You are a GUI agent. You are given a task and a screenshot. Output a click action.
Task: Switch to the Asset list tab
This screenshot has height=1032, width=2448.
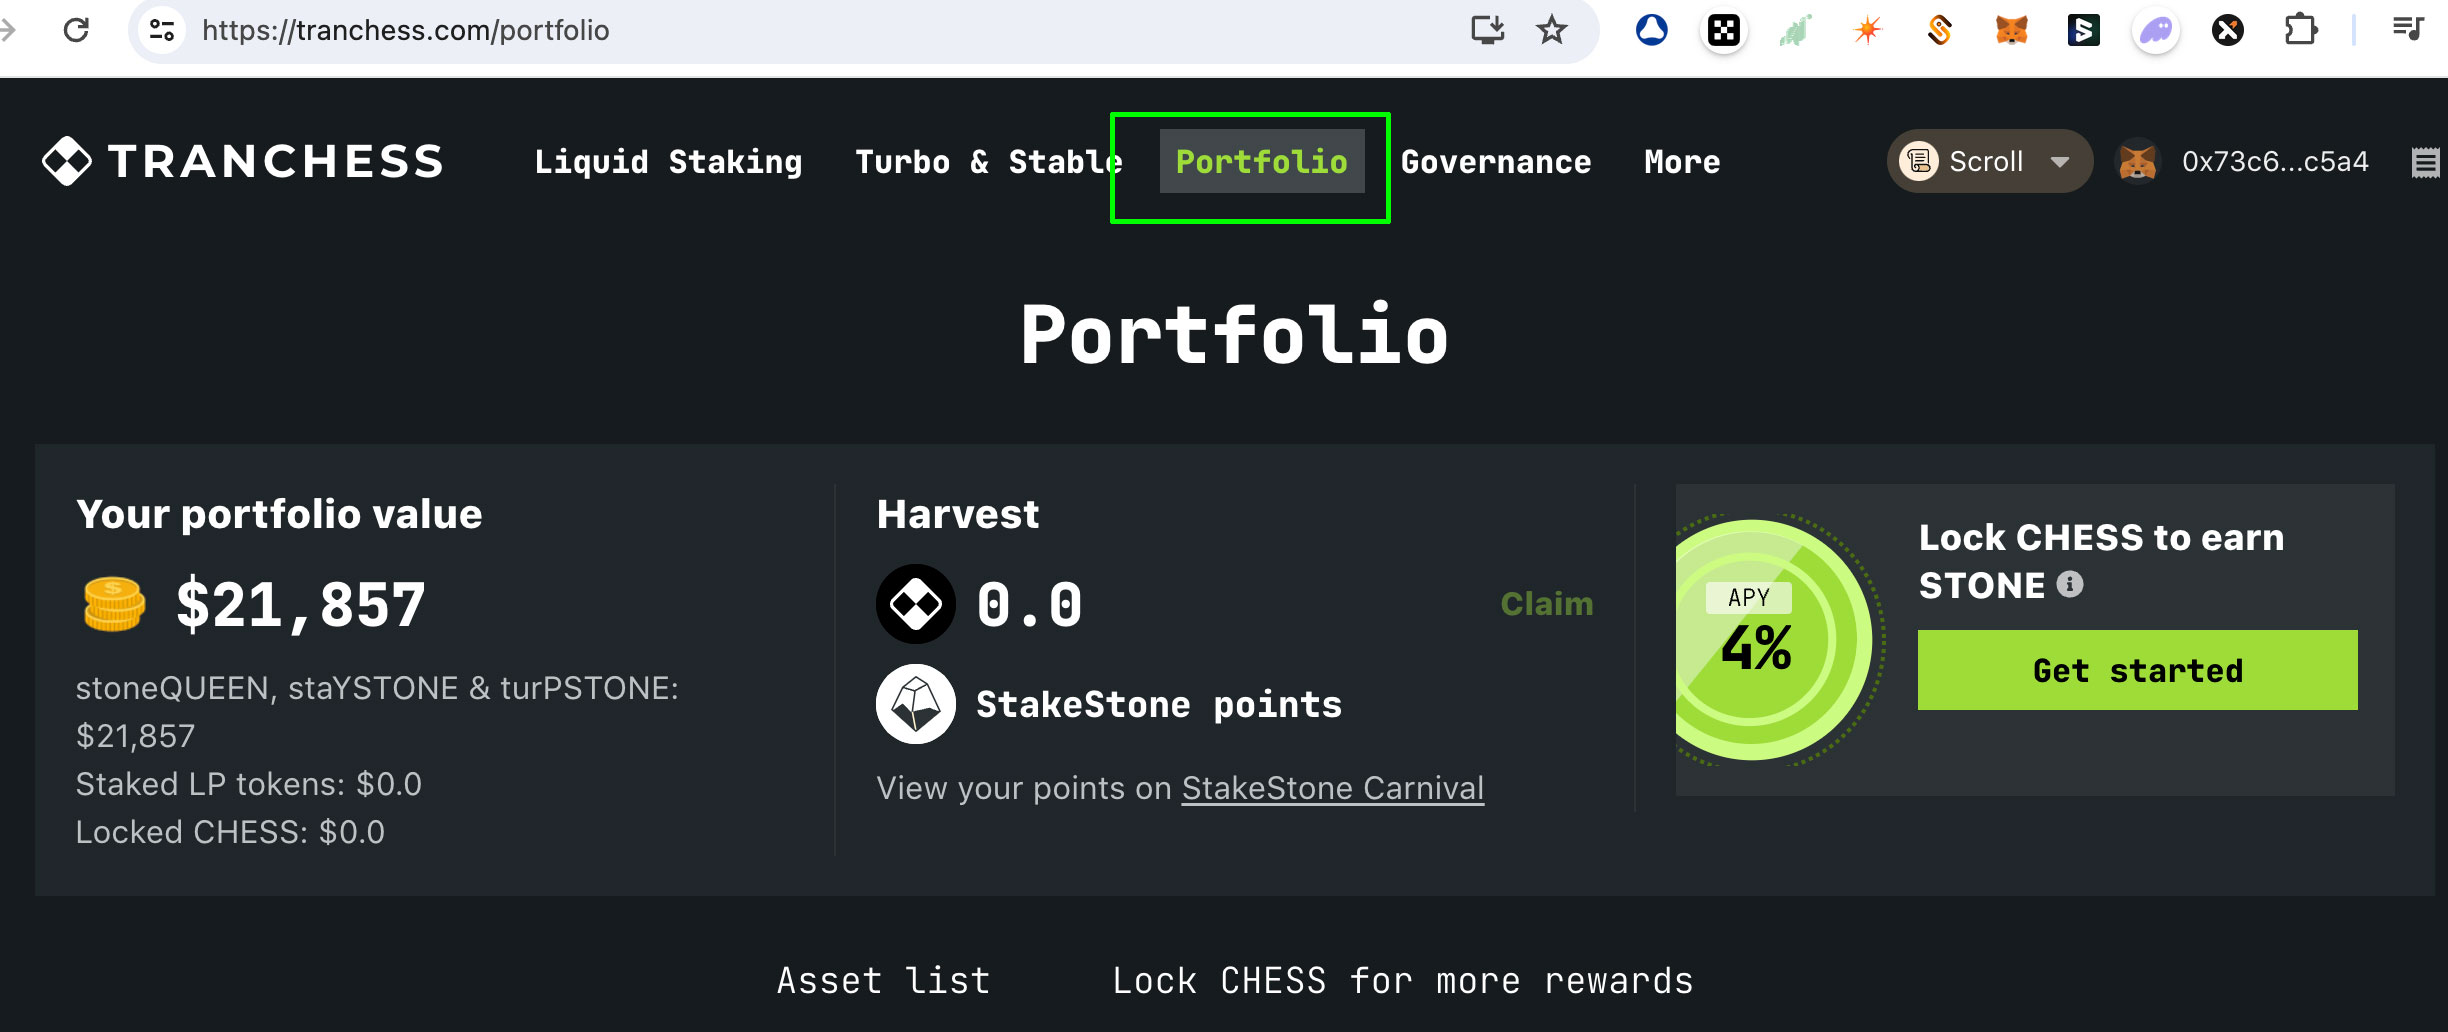coord(884,981)
